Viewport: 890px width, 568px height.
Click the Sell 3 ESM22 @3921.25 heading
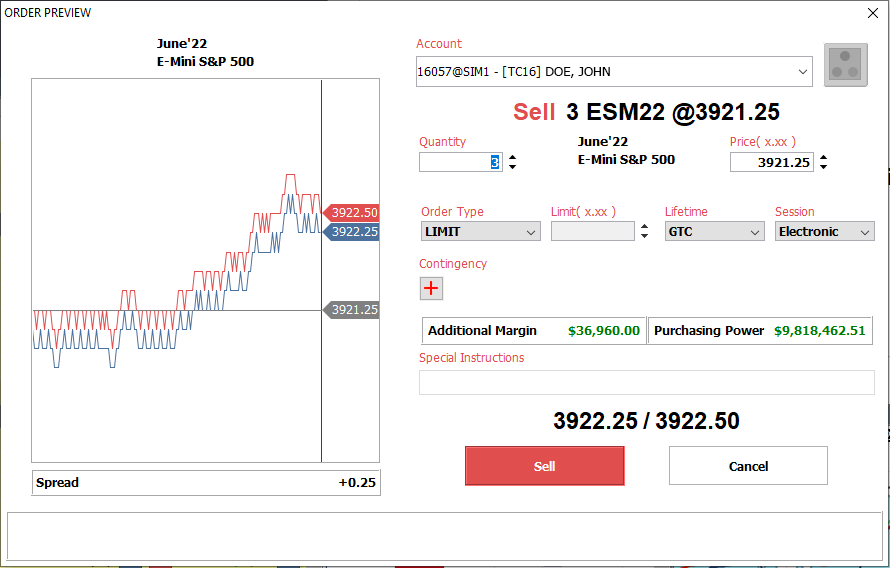click(x=646, y=112)
